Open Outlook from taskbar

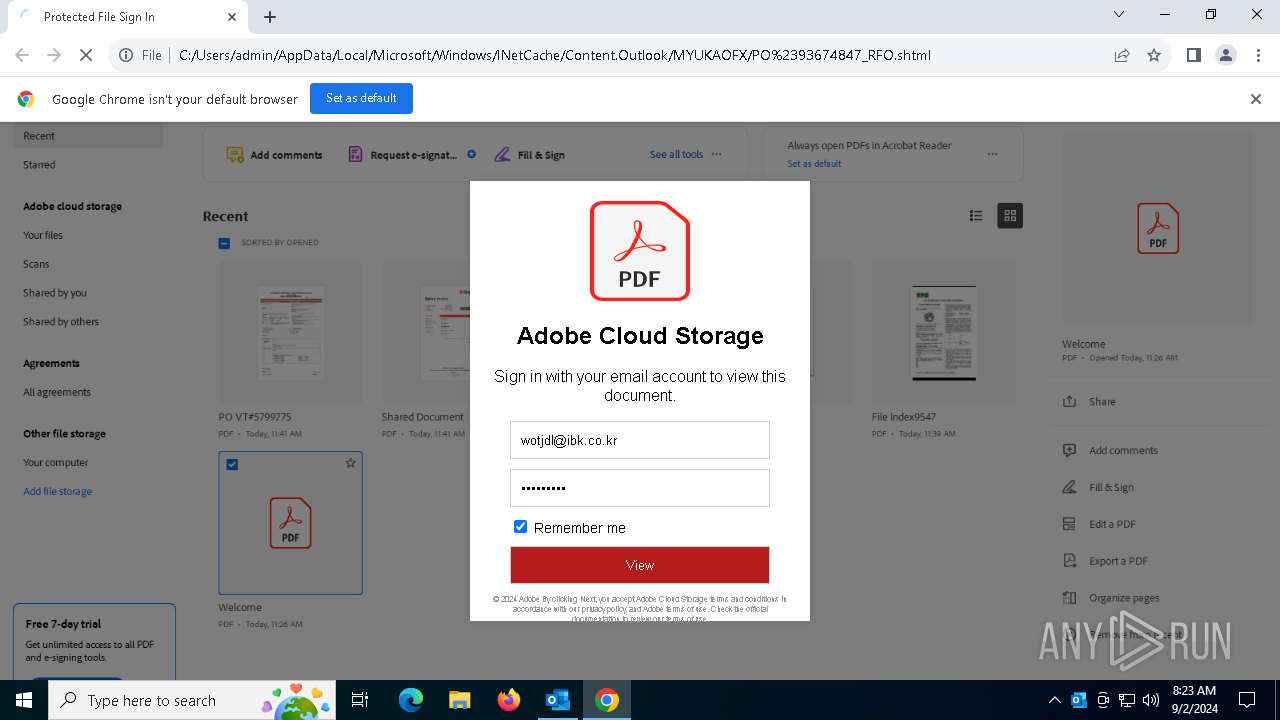coord(558,700)
